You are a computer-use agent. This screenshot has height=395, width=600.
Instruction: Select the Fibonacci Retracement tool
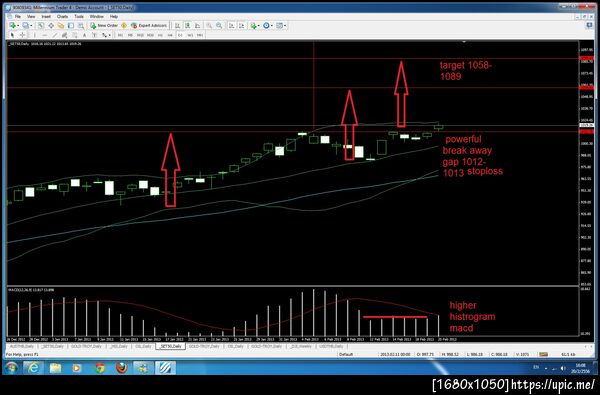74,35
